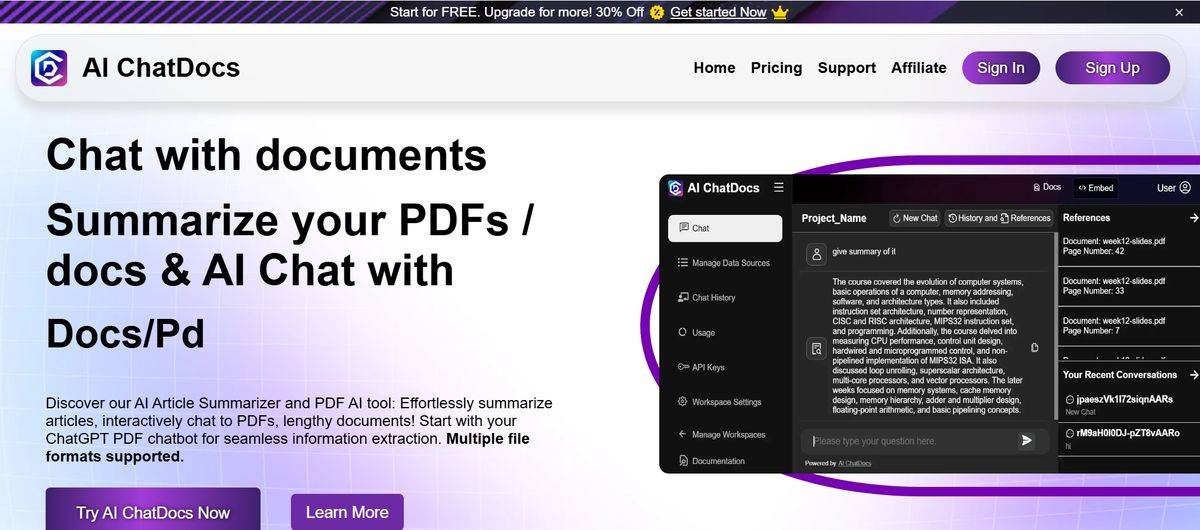The width and height of the screenshot is (1200, 530).
Task: Click the 'Chat with documents' heading
Action: [x=266, y=155]
